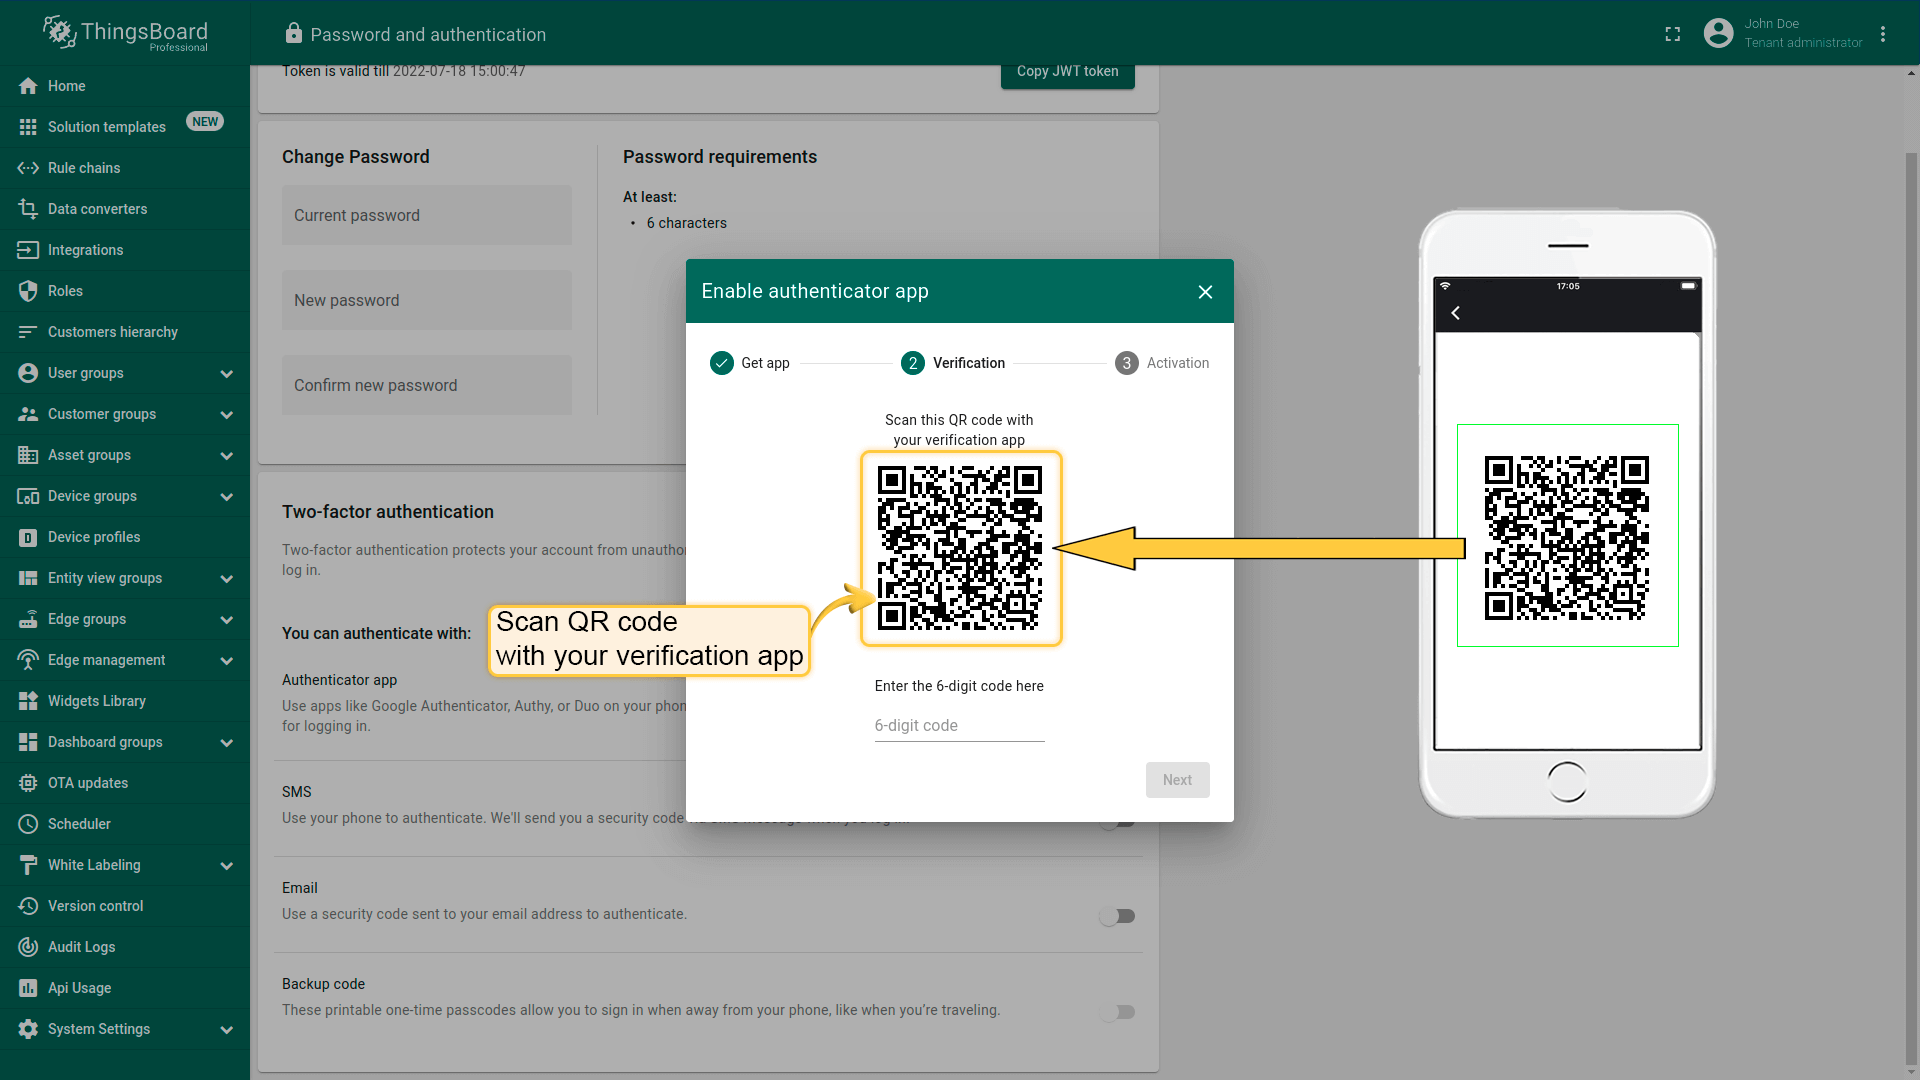Expand Dashboard groups chevron
This screenshot has width=1920, height=1080.
coord(227,743)
